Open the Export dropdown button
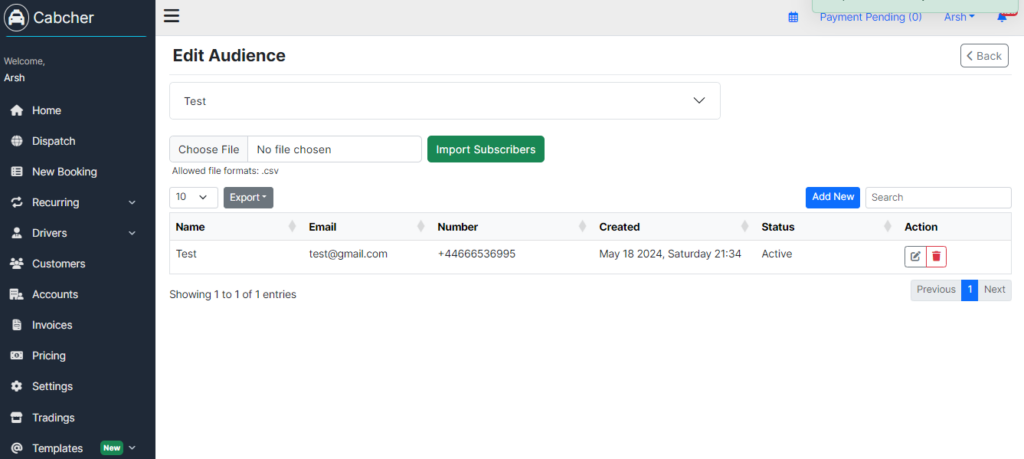Screen dimensions: 1024x459 tap(248, 197)
